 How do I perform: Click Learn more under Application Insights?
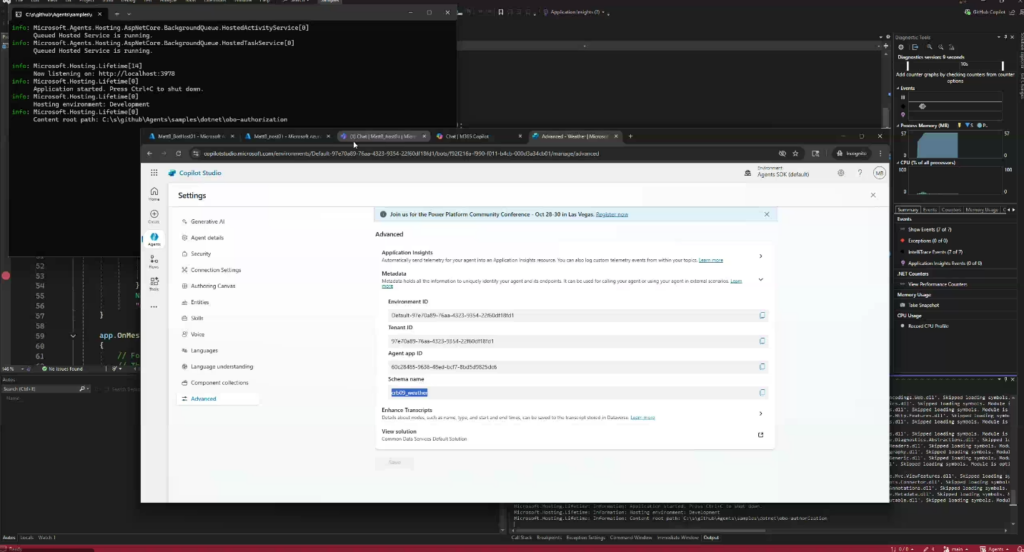[x=711, y=260]
